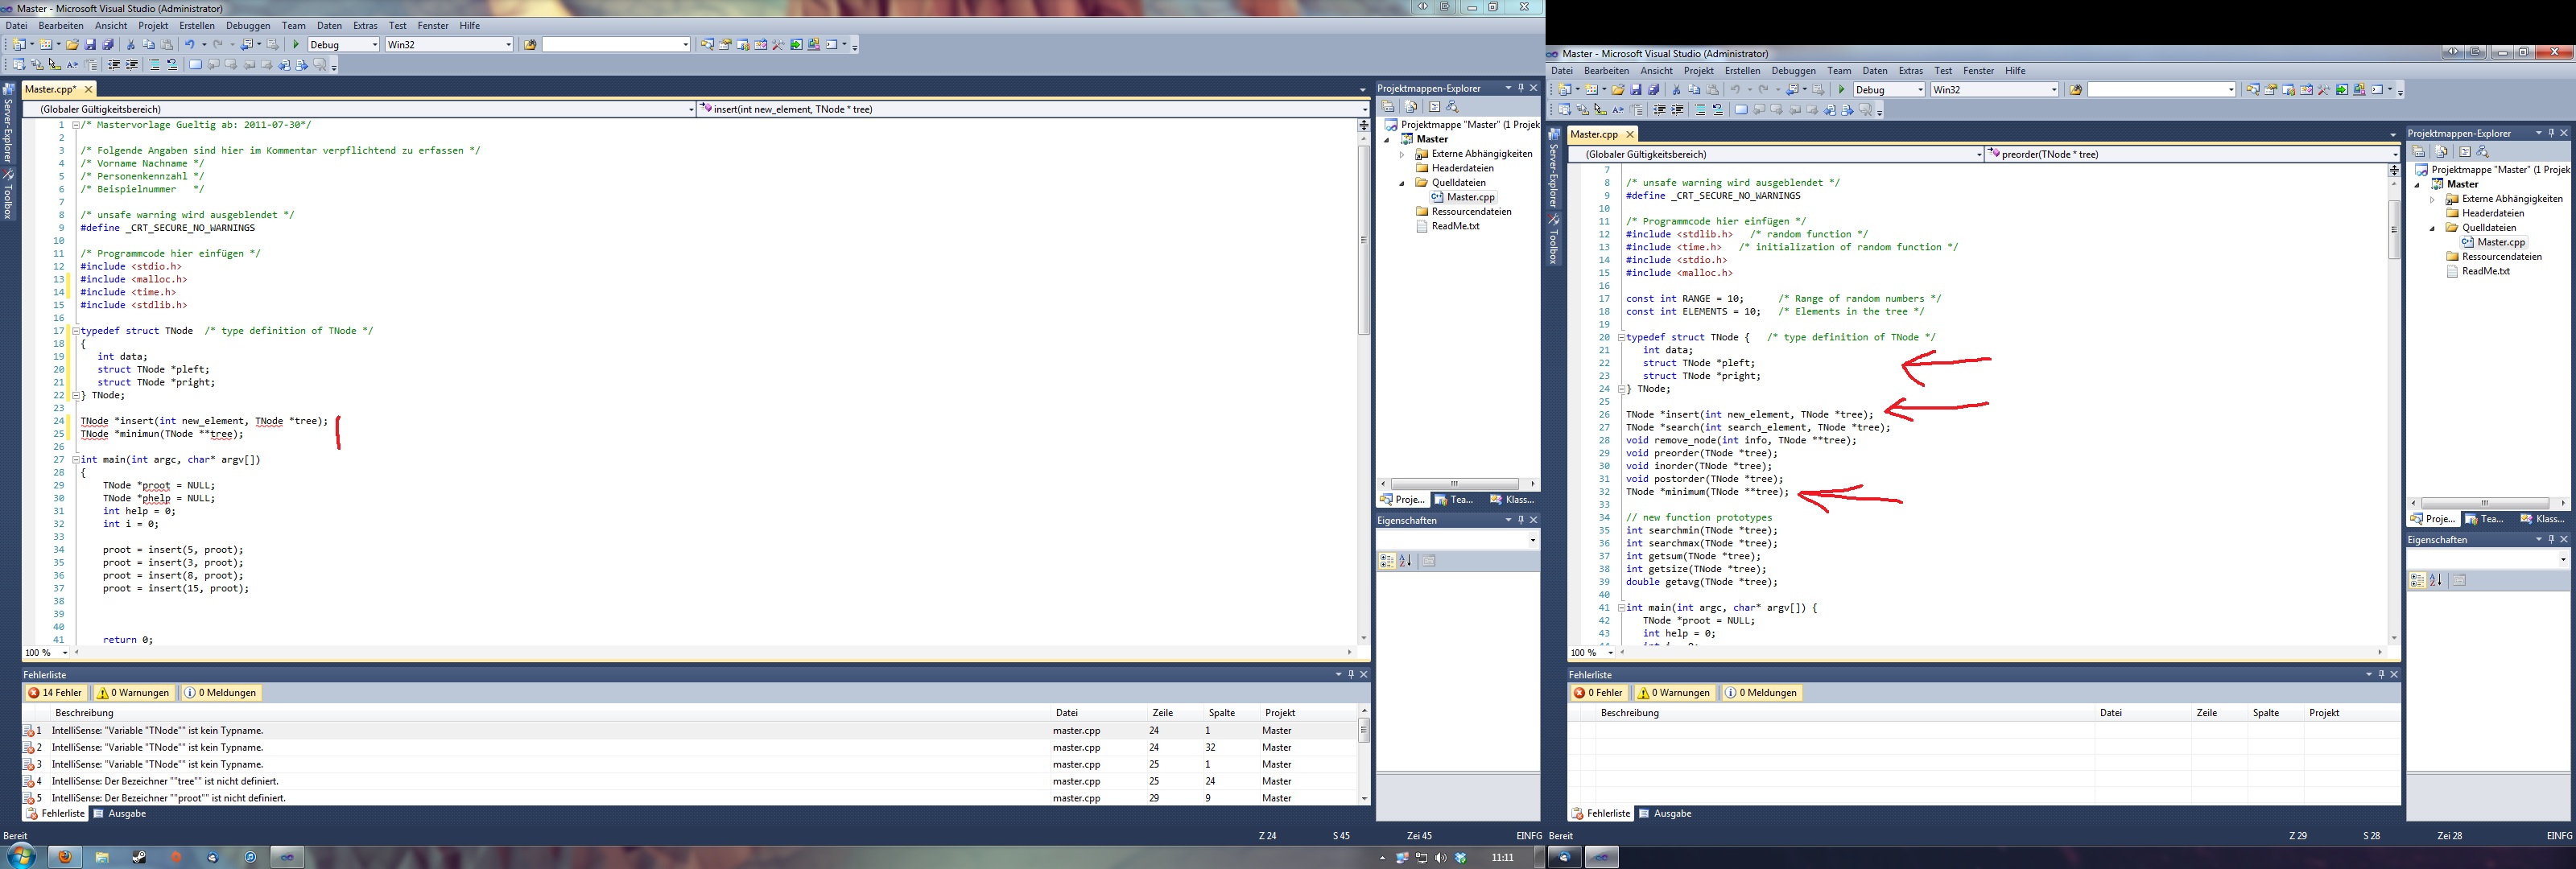The height and width of the screenshot is (869, 2576).
Task: Click the Class View search icon in the left Projektmappen-Explorer
Action: click(x=1452, y=107)
